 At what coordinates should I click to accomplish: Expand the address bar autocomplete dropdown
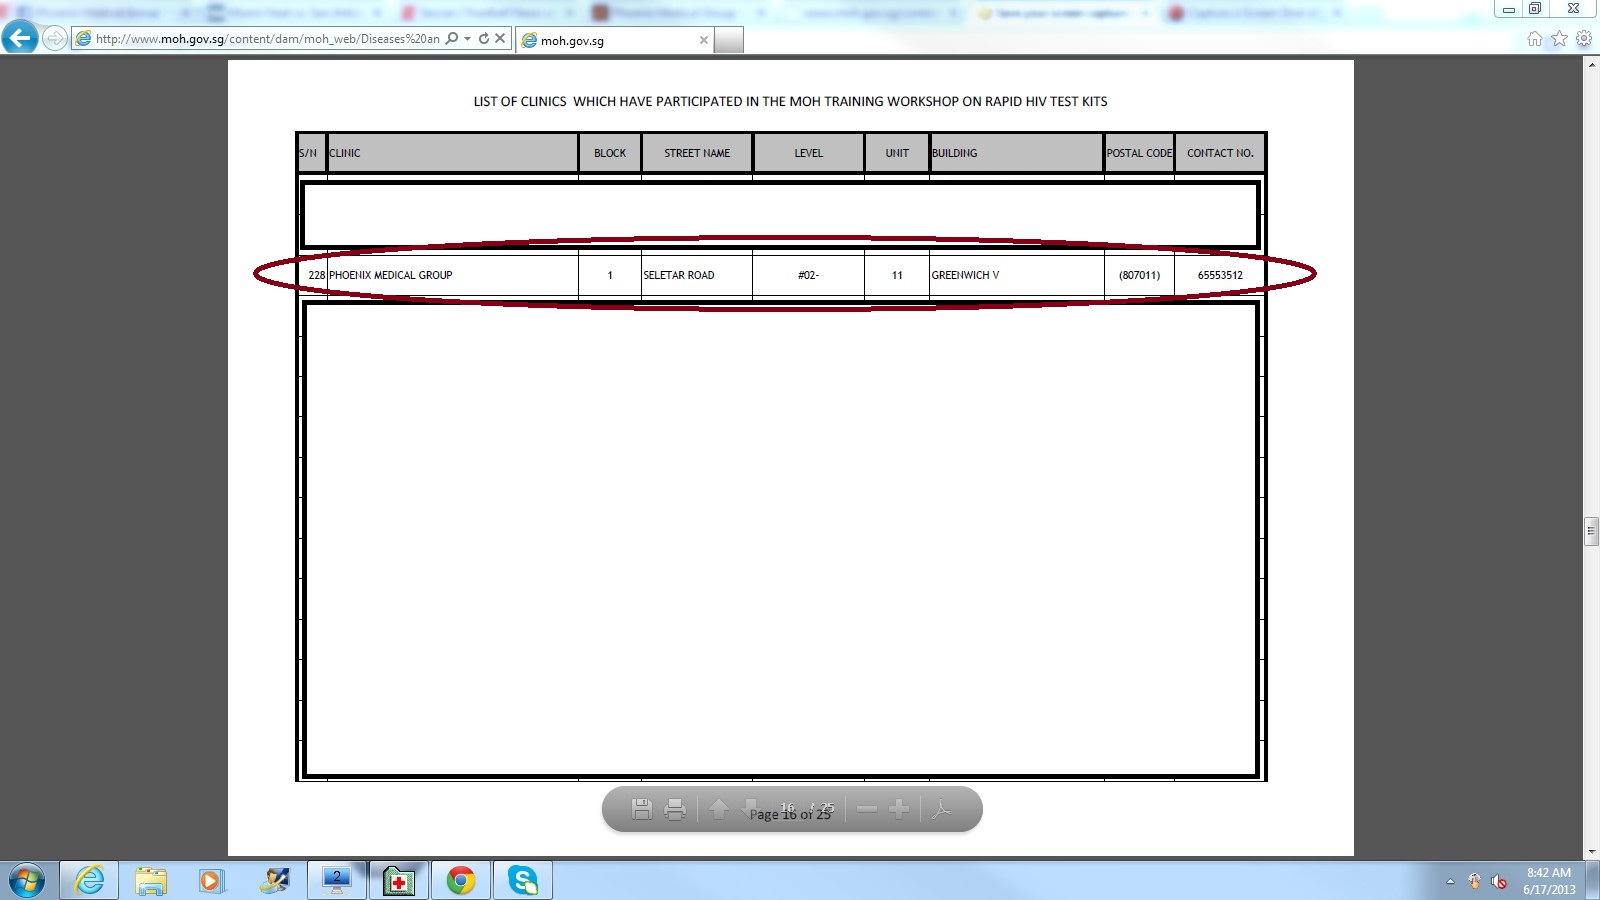[467, 39]
